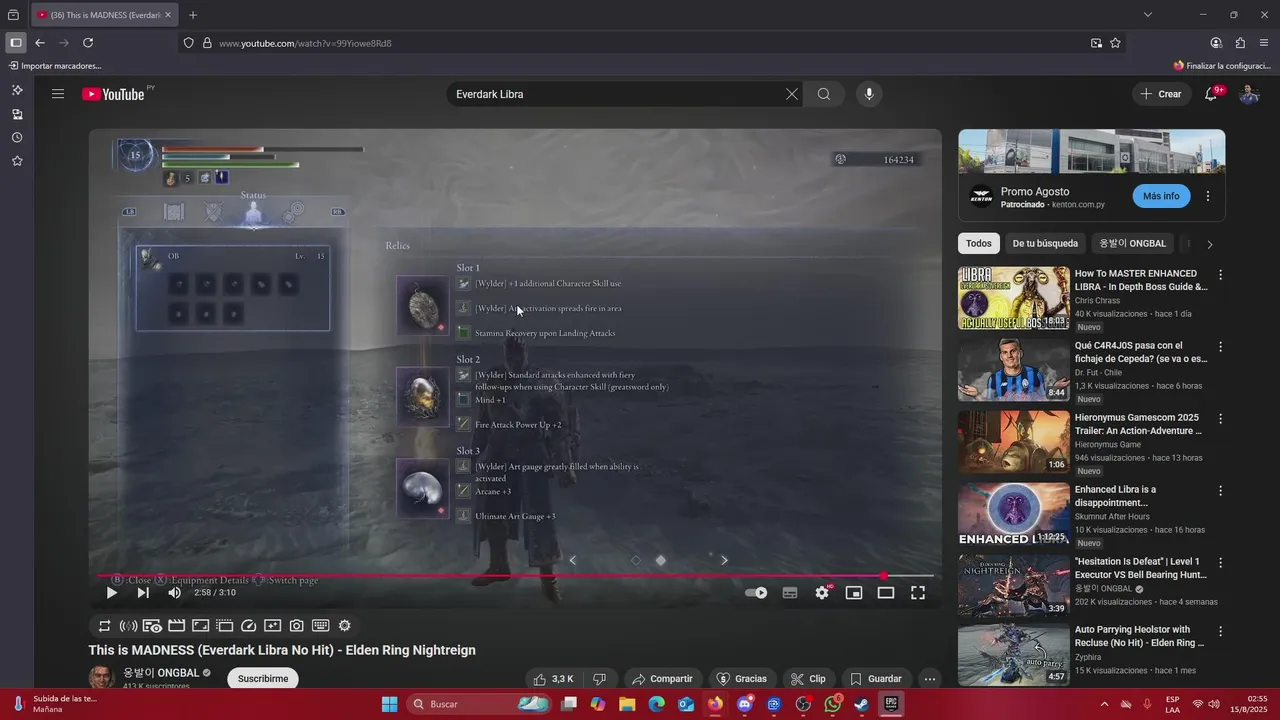Run search with the magnifier button
This screenshot has width=1280, height=720.
pyautogui.click(x=824, y=94)
